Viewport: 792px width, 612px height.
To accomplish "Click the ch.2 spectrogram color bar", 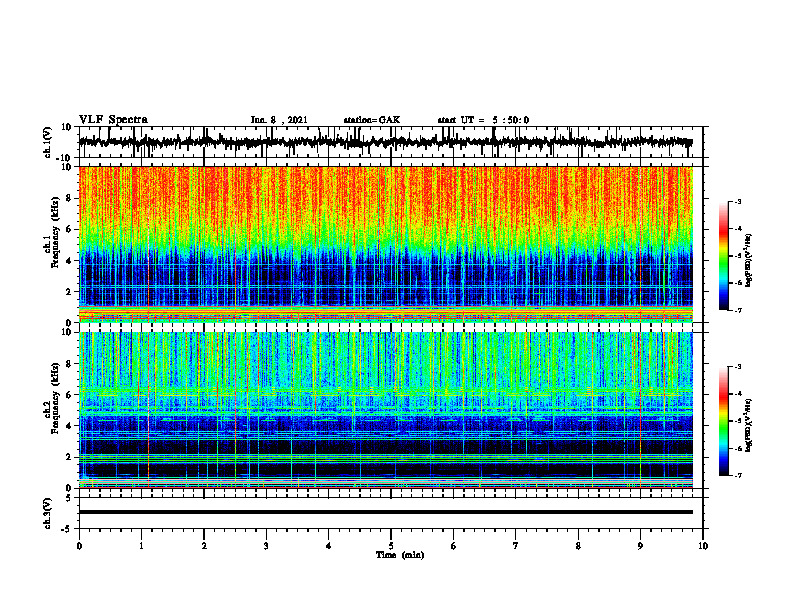I will click(723, 421).
